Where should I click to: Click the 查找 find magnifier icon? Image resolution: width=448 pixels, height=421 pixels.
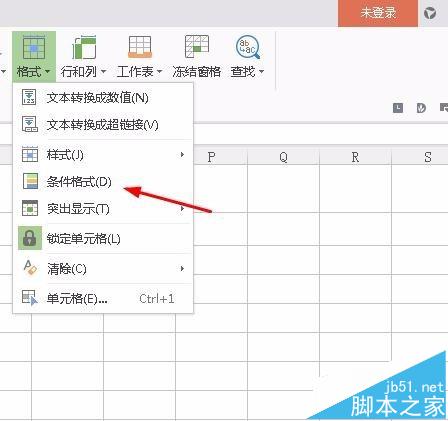248,47
